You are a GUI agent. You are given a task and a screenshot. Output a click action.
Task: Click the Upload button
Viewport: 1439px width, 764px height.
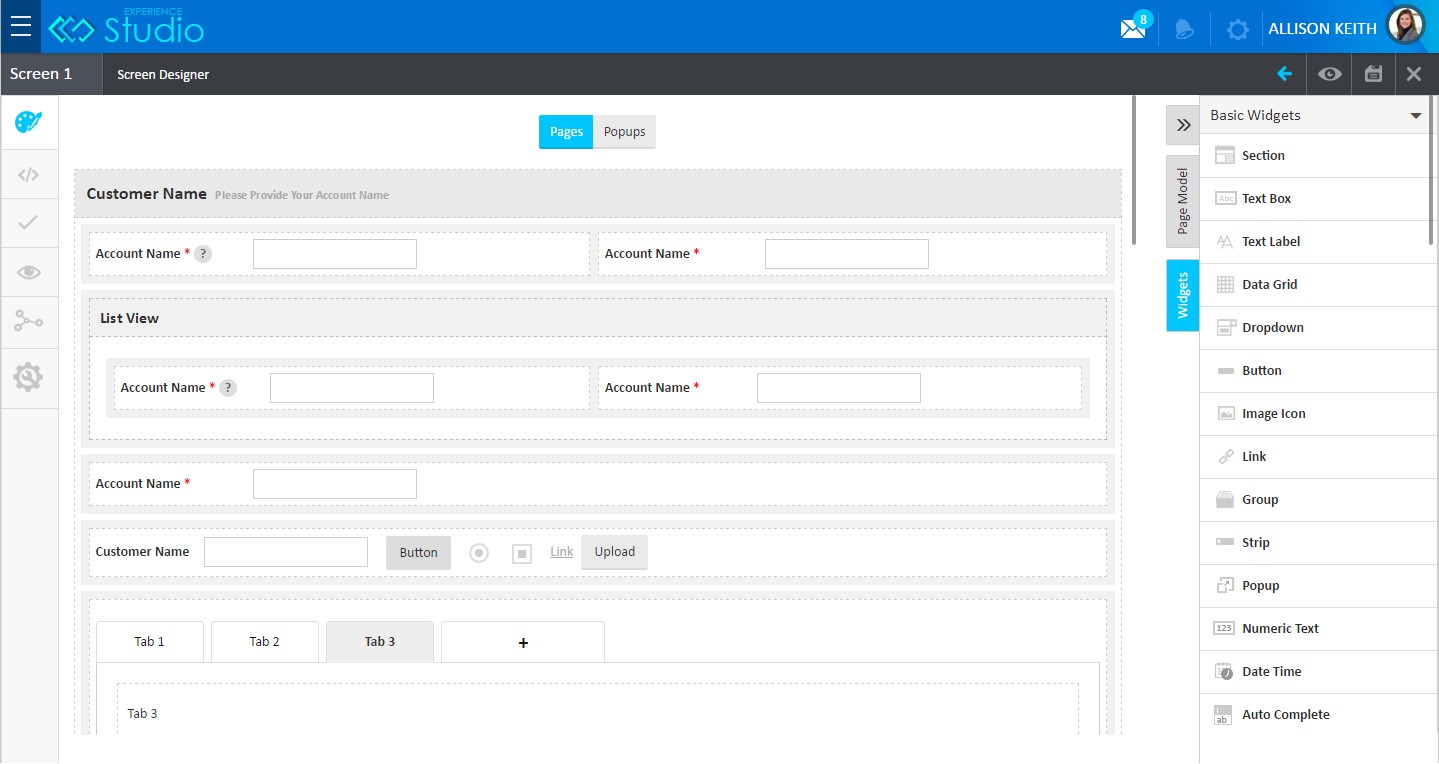point(614,552)
